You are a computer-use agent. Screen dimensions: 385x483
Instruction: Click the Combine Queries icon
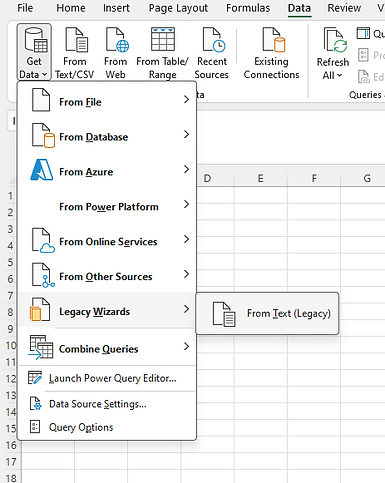(x=41, y=347)
